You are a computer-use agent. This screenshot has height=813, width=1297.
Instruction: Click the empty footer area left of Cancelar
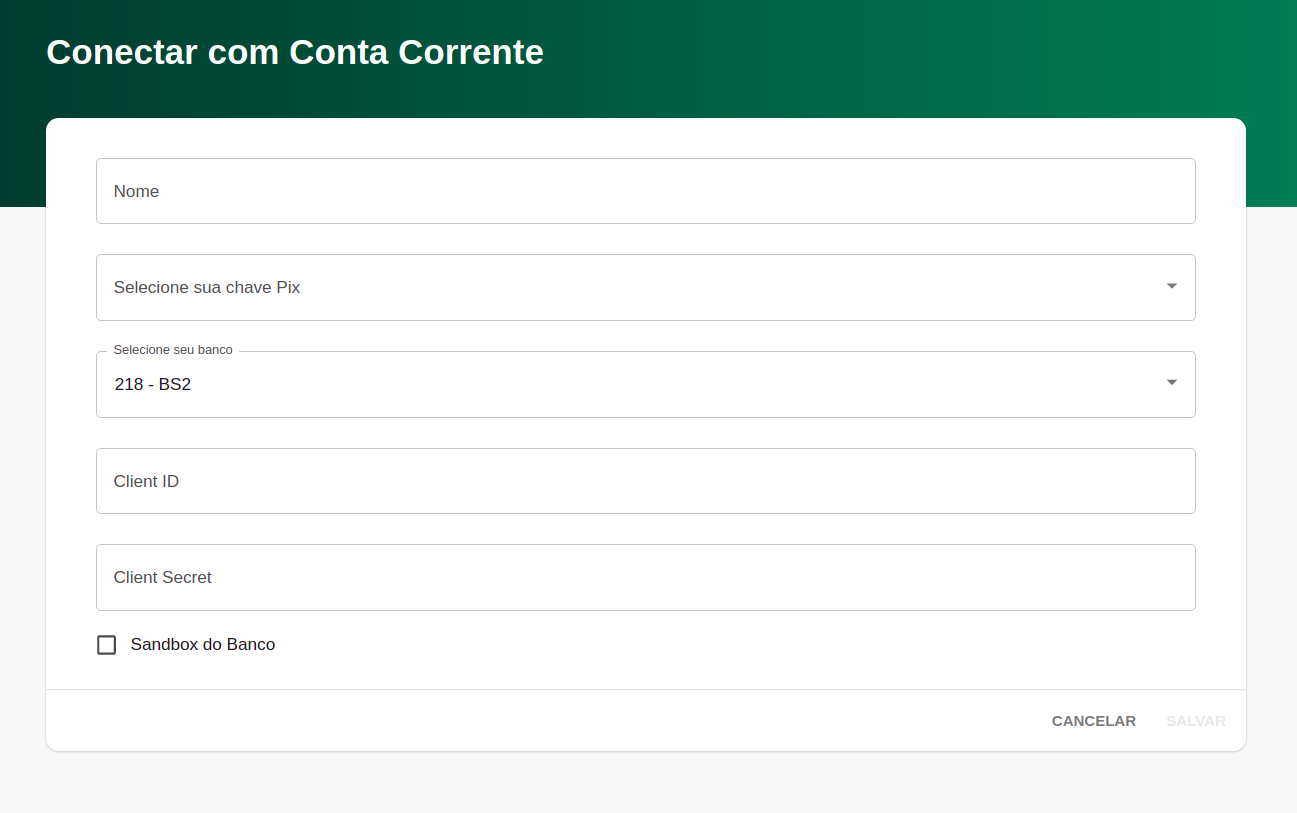coord(500,721)
